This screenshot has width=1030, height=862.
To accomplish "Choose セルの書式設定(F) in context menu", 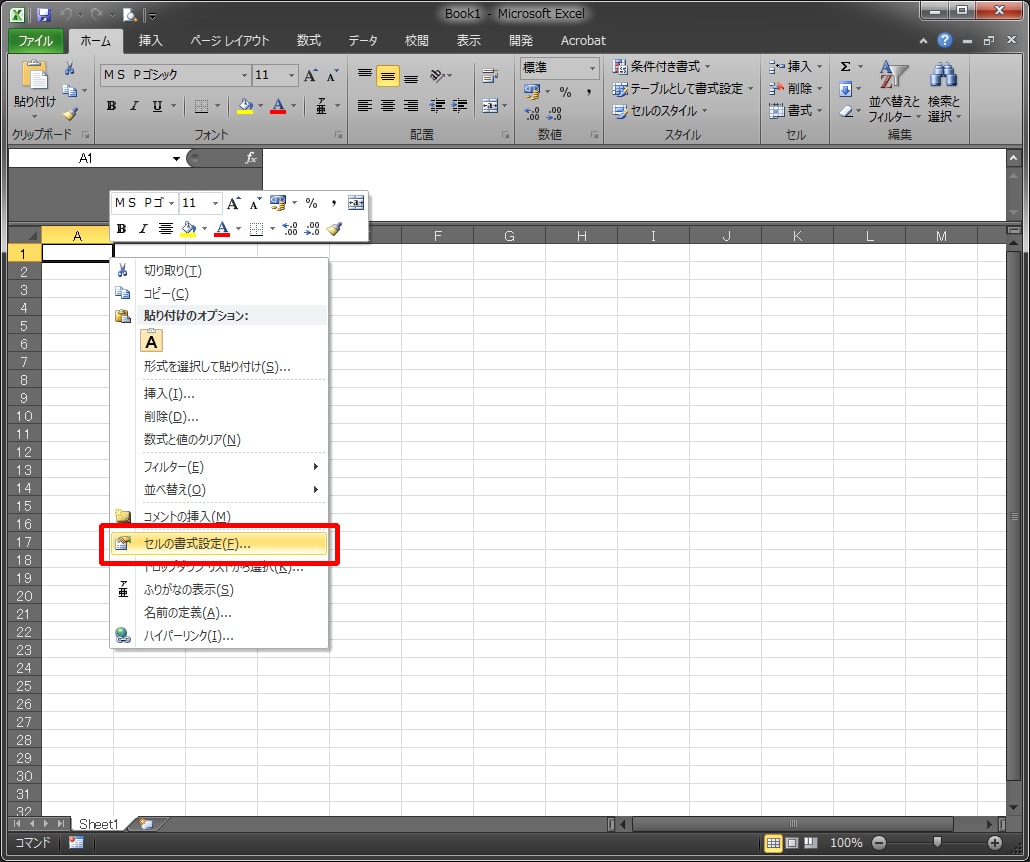I will [x=219, y=544].
